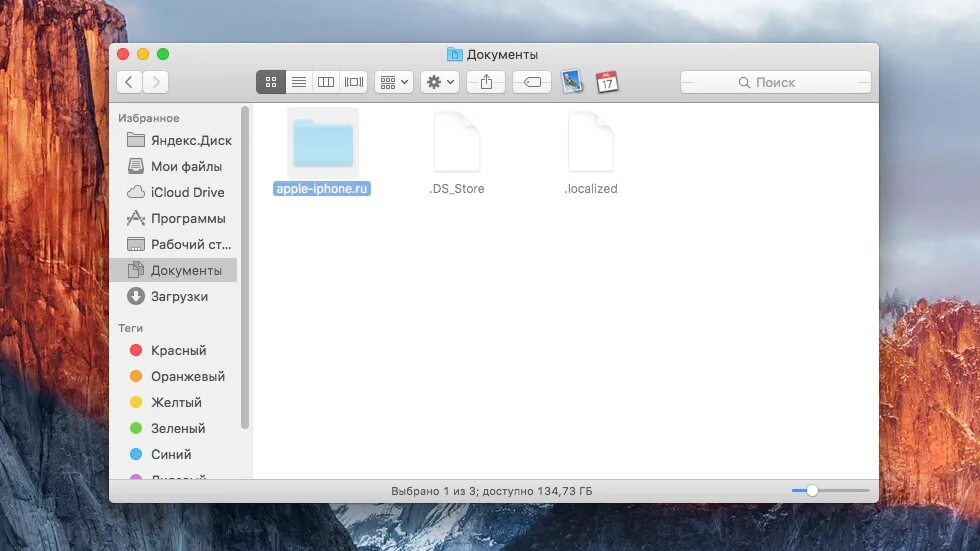Open Загрузки in the sidebar
The width and height of the screenshot is (980, 551).
pyautogui.click(x=173, y=297)
